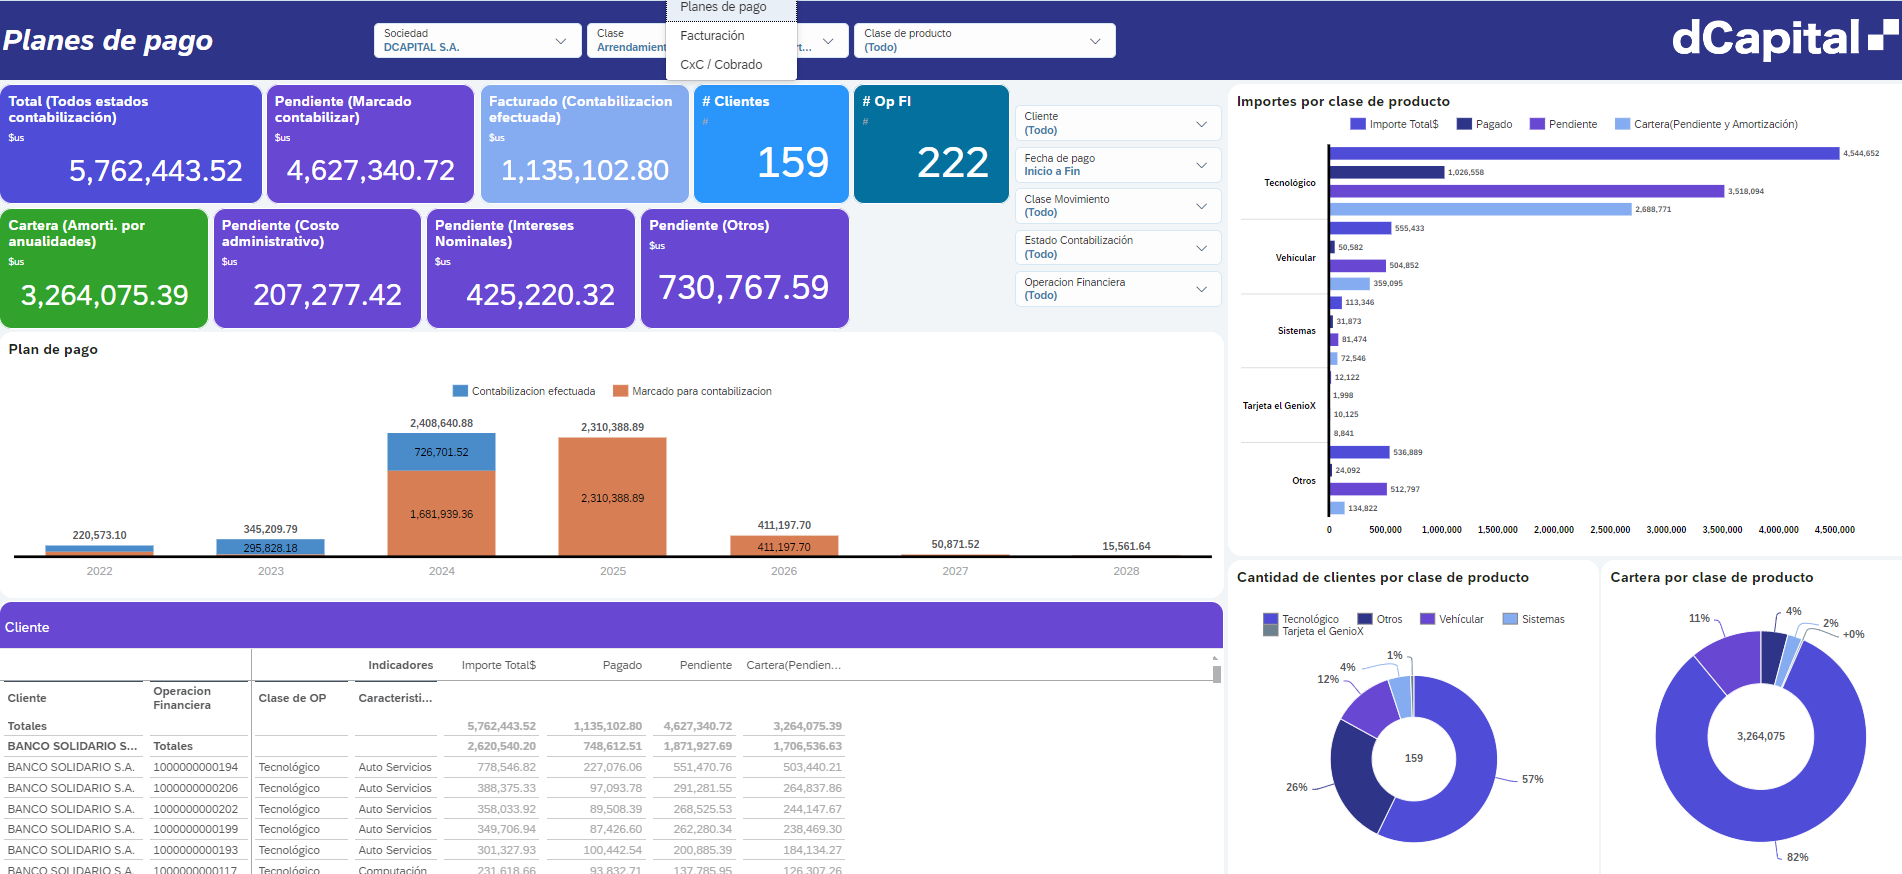Click the 2023 bar 295,828.18
This screenshot has width=1902, height=874.
[x=270, y=548]
